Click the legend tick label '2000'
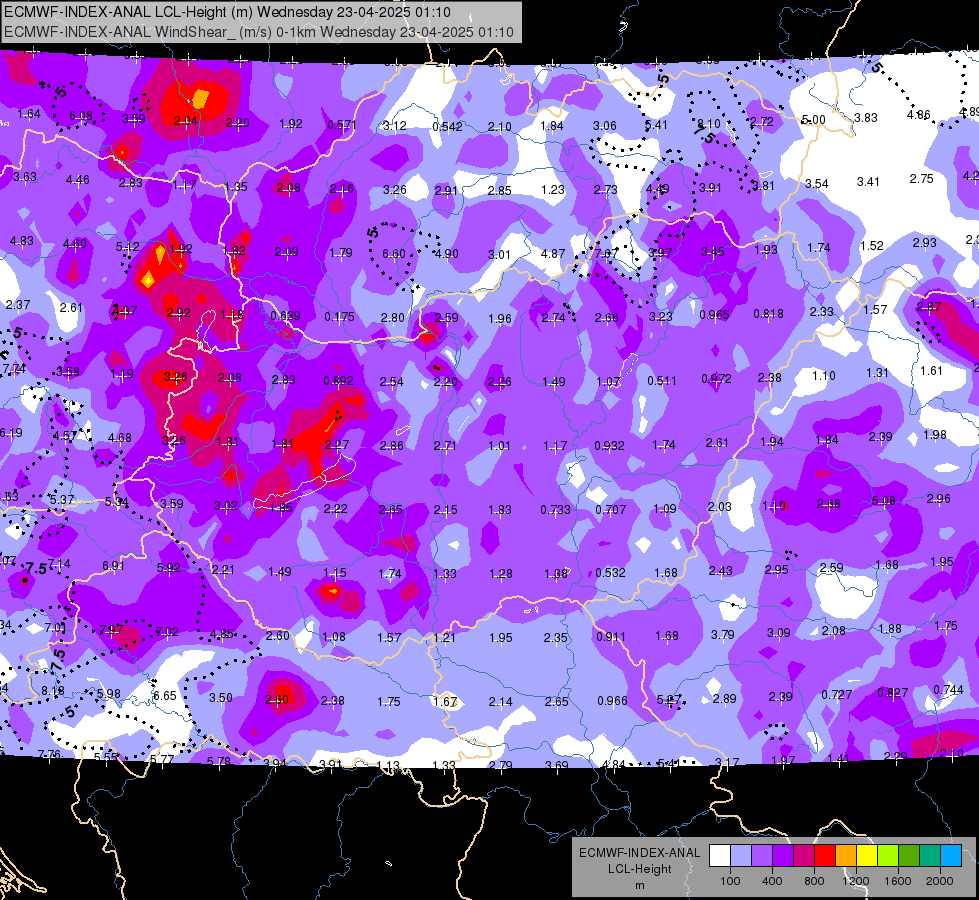Image resolution: width=979 pixels, height=900 pixels. (940, 881)
